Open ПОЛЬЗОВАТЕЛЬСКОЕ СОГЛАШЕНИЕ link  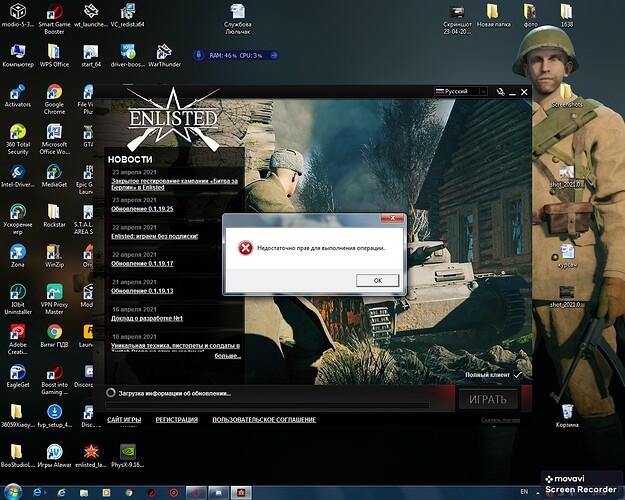tap(264, 419)
